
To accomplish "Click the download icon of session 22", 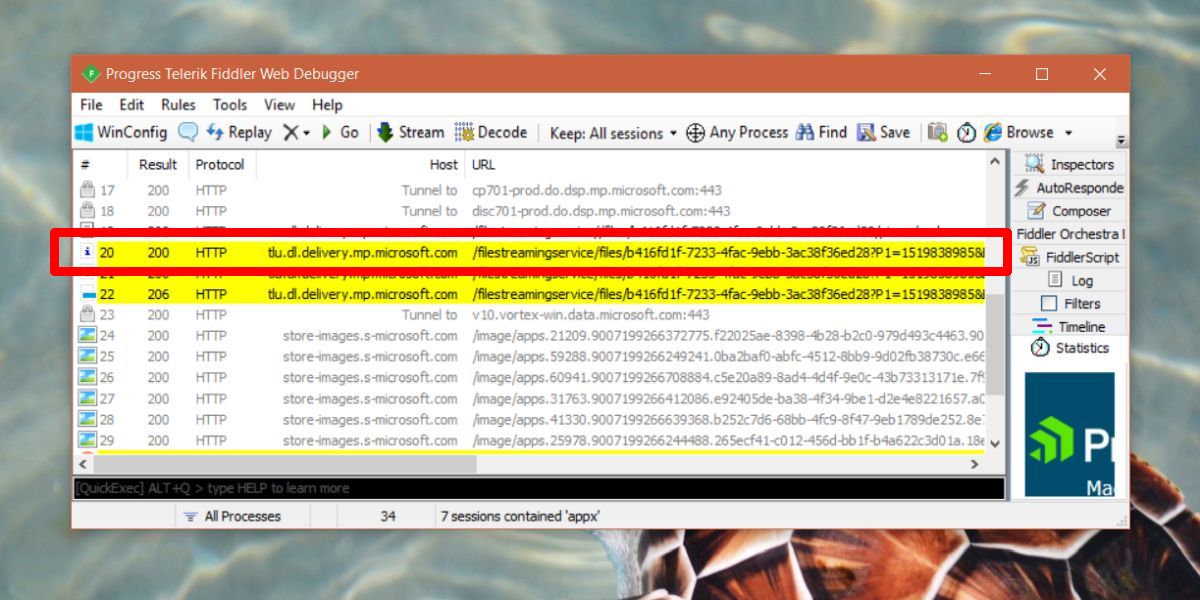I will click(x=87, y=294).
